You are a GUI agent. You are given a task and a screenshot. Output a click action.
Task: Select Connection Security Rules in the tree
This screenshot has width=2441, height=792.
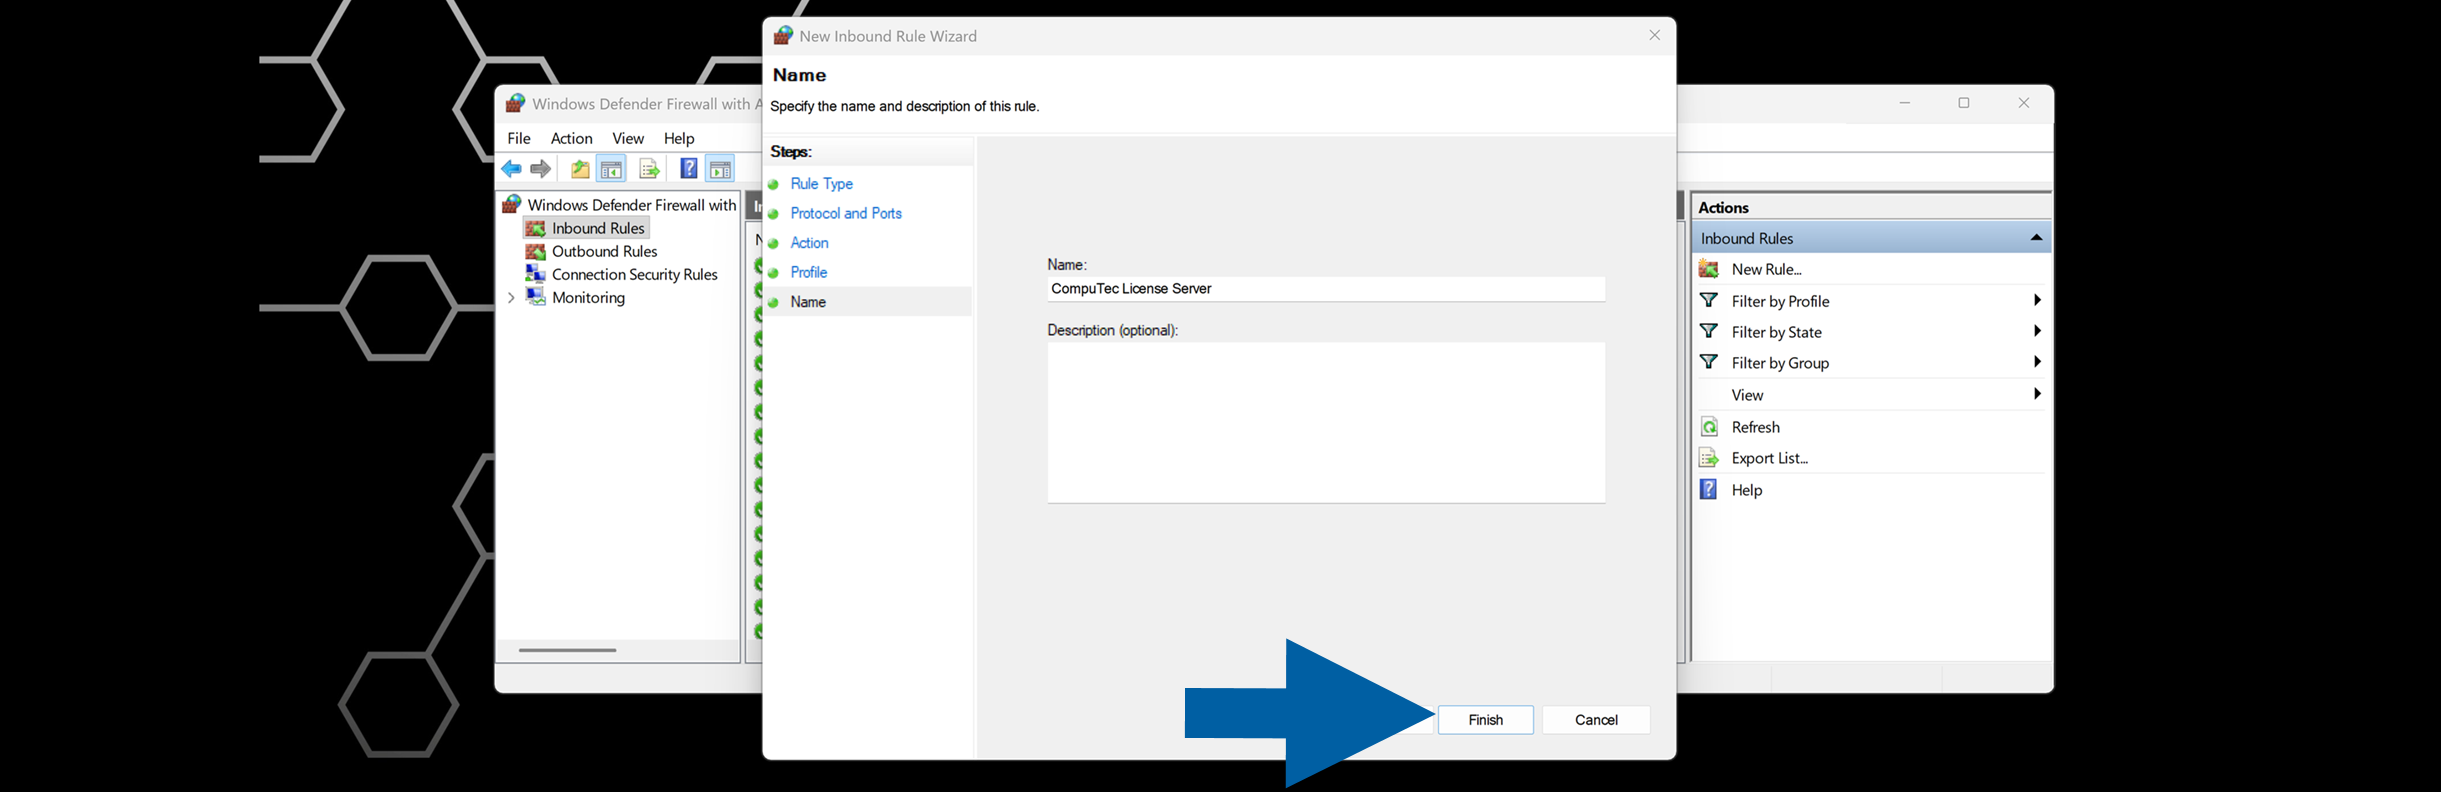pyautogui.click(x=635, y=274)
